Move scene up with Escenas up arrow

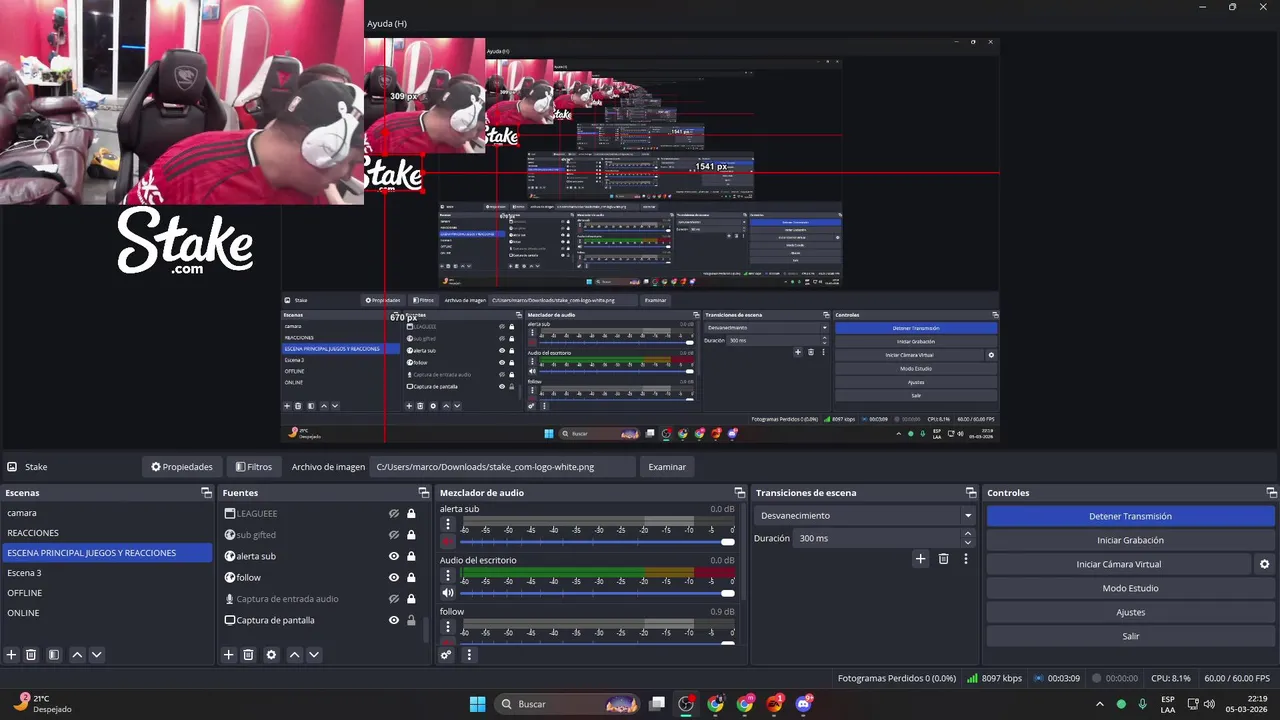click(77, 655)
